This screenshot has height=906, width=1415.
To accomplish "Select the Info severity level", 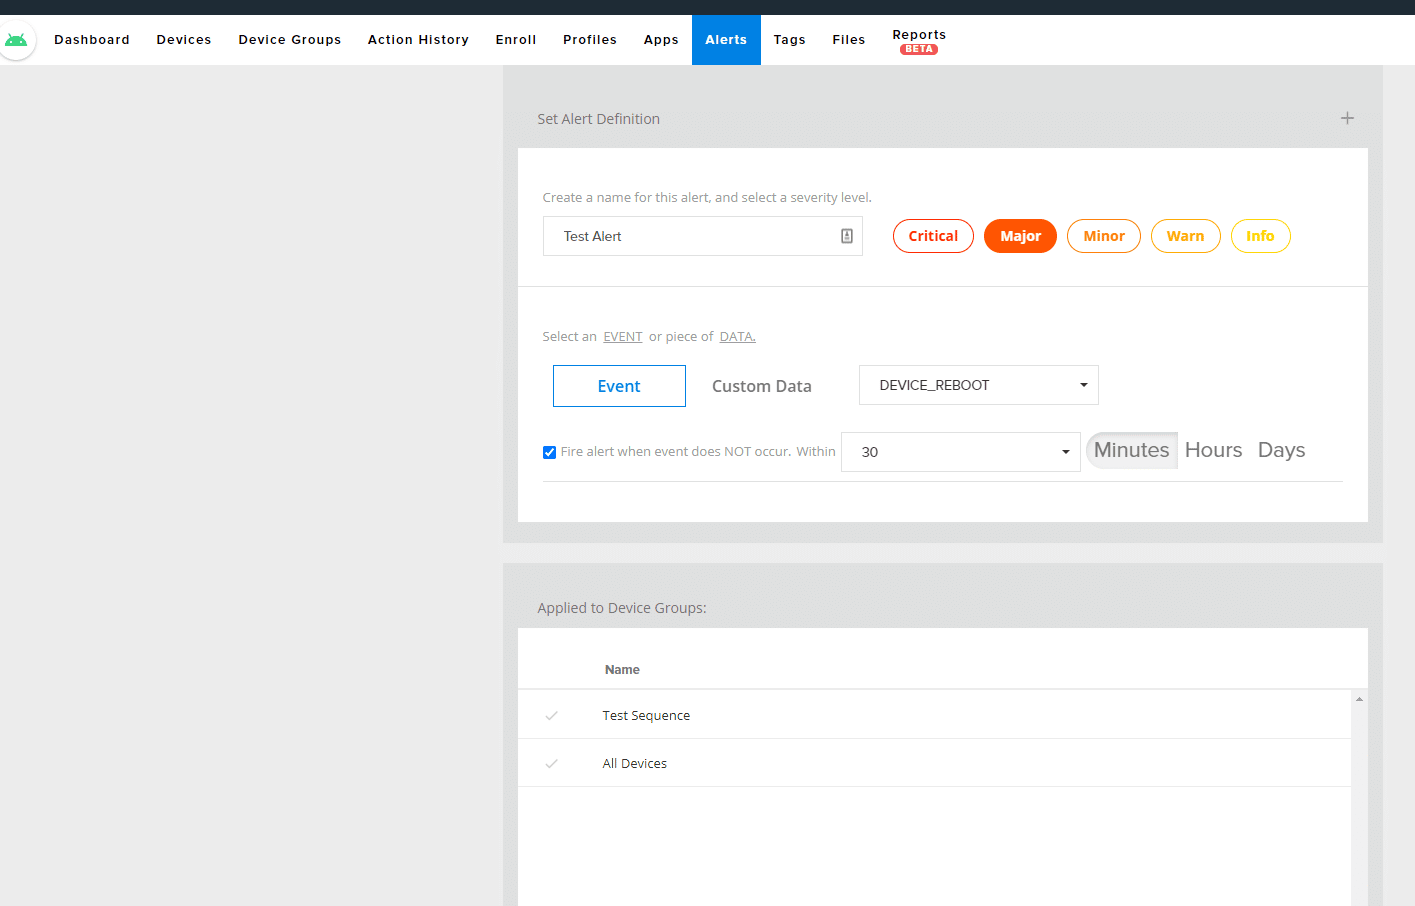I will [x=1260, y=236].
